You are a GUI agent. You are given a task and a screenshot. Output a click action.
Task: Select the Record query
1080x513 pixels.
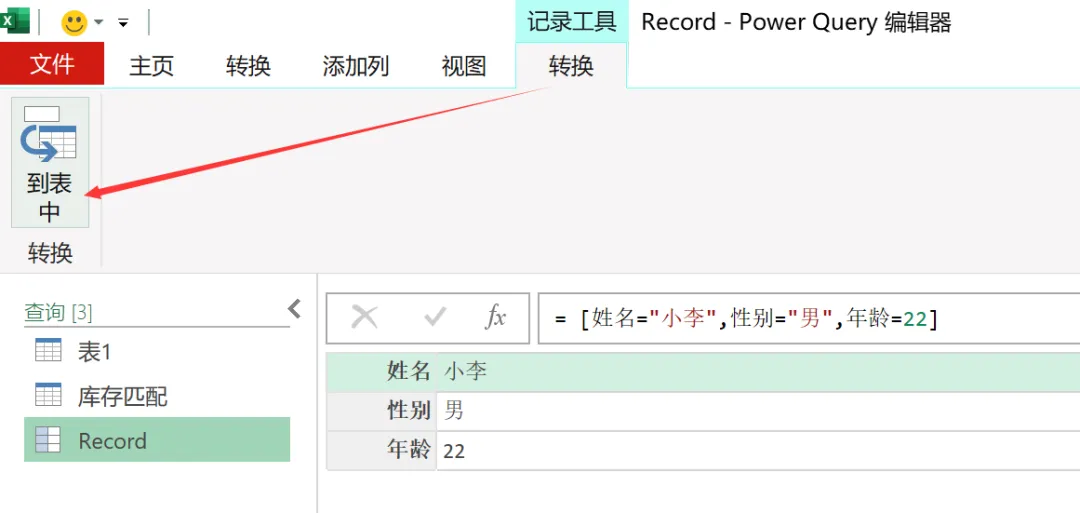click(x=157, y=439)
